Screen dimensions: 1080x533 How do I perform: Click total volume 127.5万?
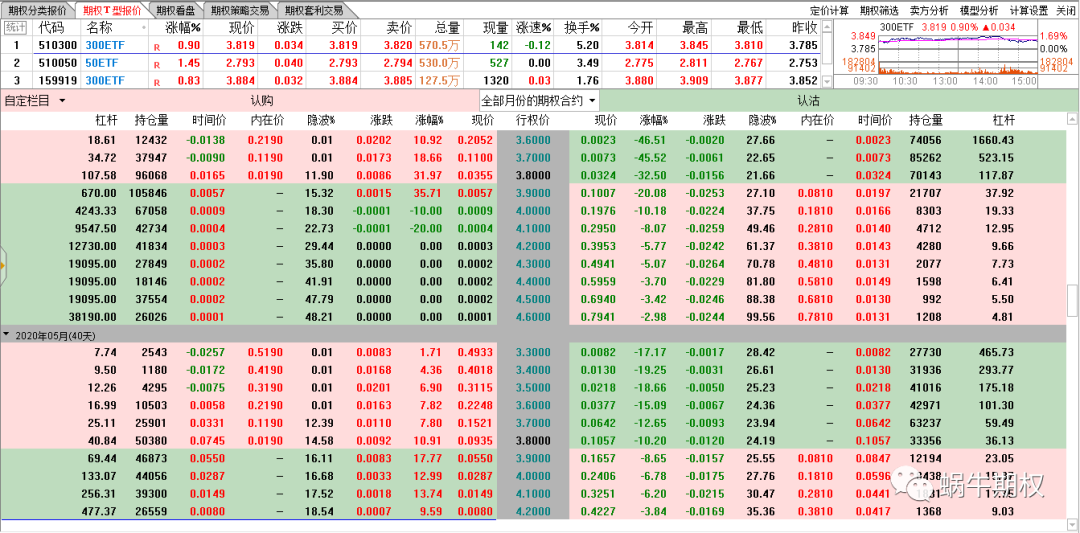point(439,81)
